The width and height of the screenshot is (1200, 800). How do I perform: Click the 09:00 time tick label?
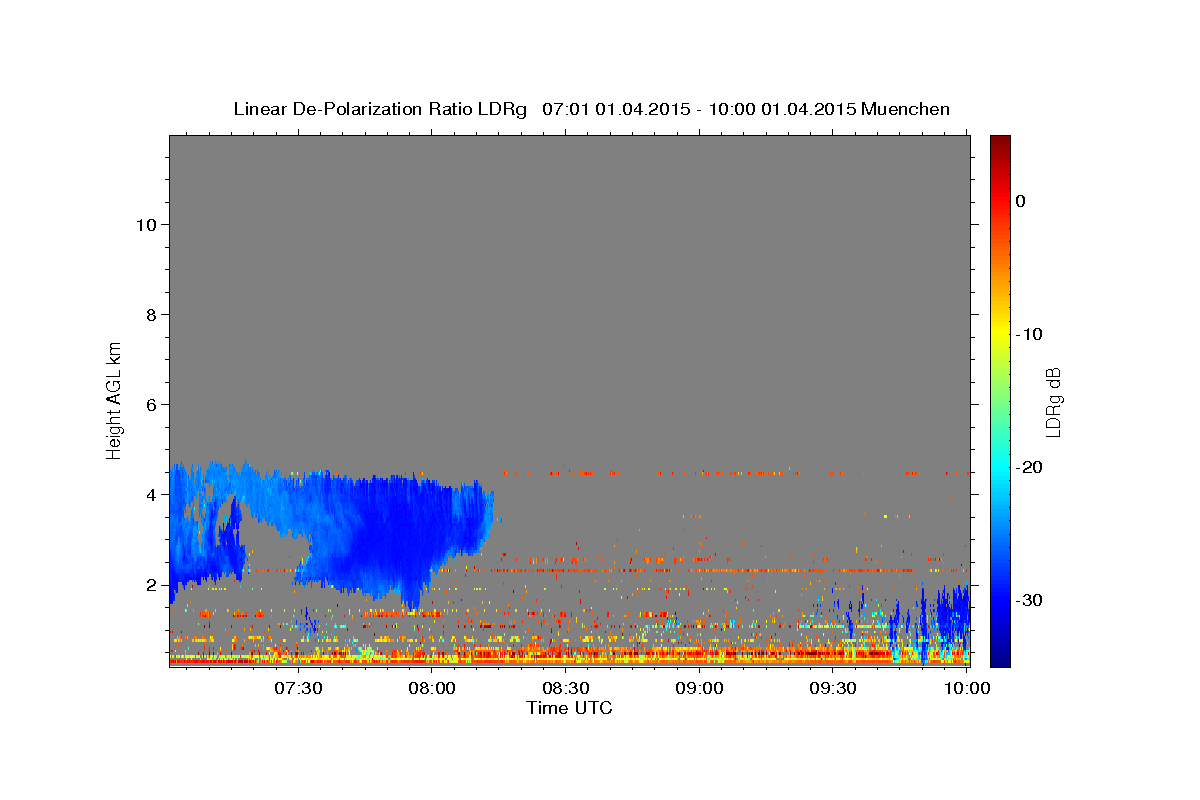(x=699, y=689)
